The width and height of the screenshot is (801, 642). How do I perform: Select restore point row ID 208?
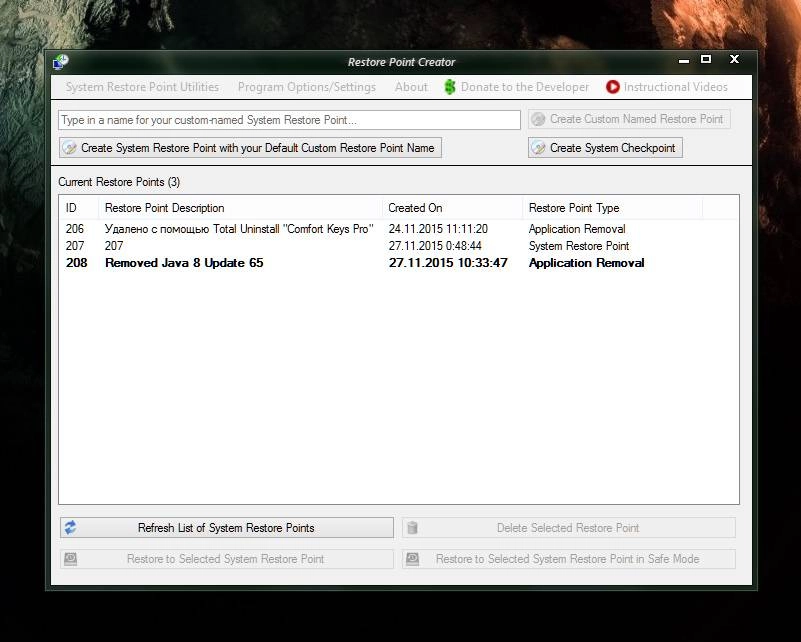tap(77, 263)
